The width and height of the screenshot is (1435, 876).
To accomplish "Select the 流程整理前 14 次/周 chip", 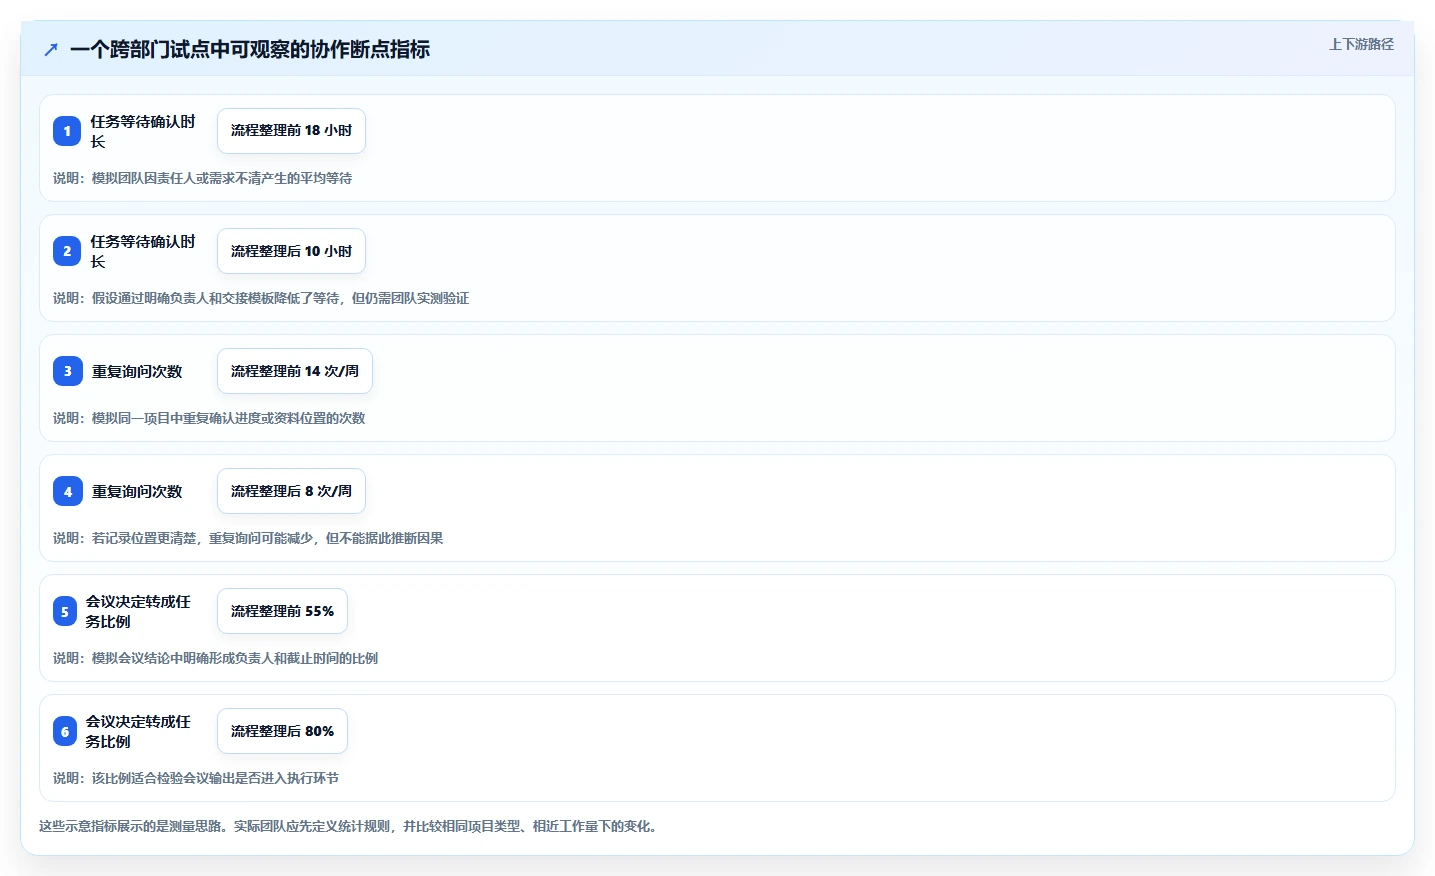I will point(295,371).
